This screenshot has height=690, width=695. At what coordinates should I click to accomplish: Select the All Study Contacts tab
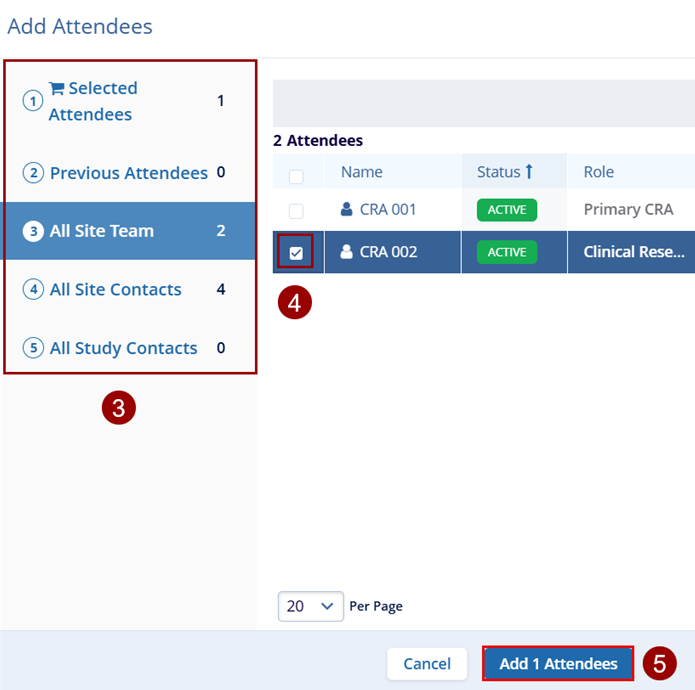(124, 348)
